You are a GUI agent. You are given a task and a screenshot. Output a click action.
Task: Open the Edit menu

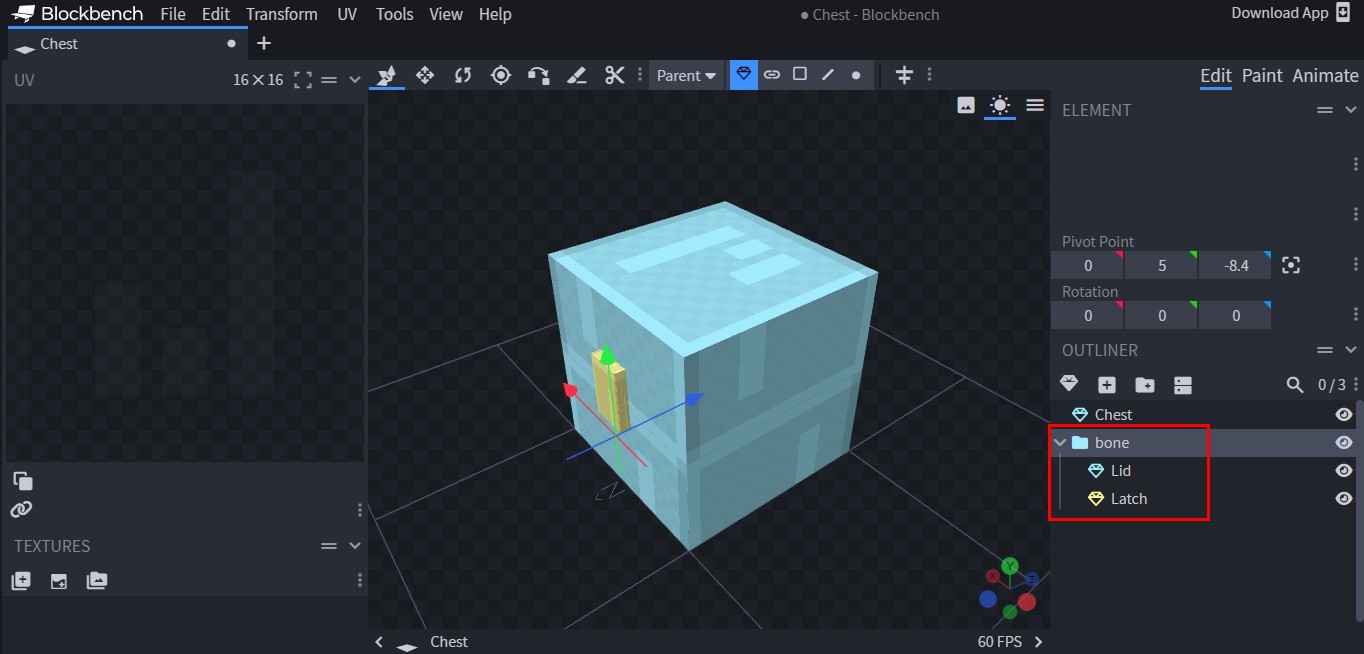point(215,14)
